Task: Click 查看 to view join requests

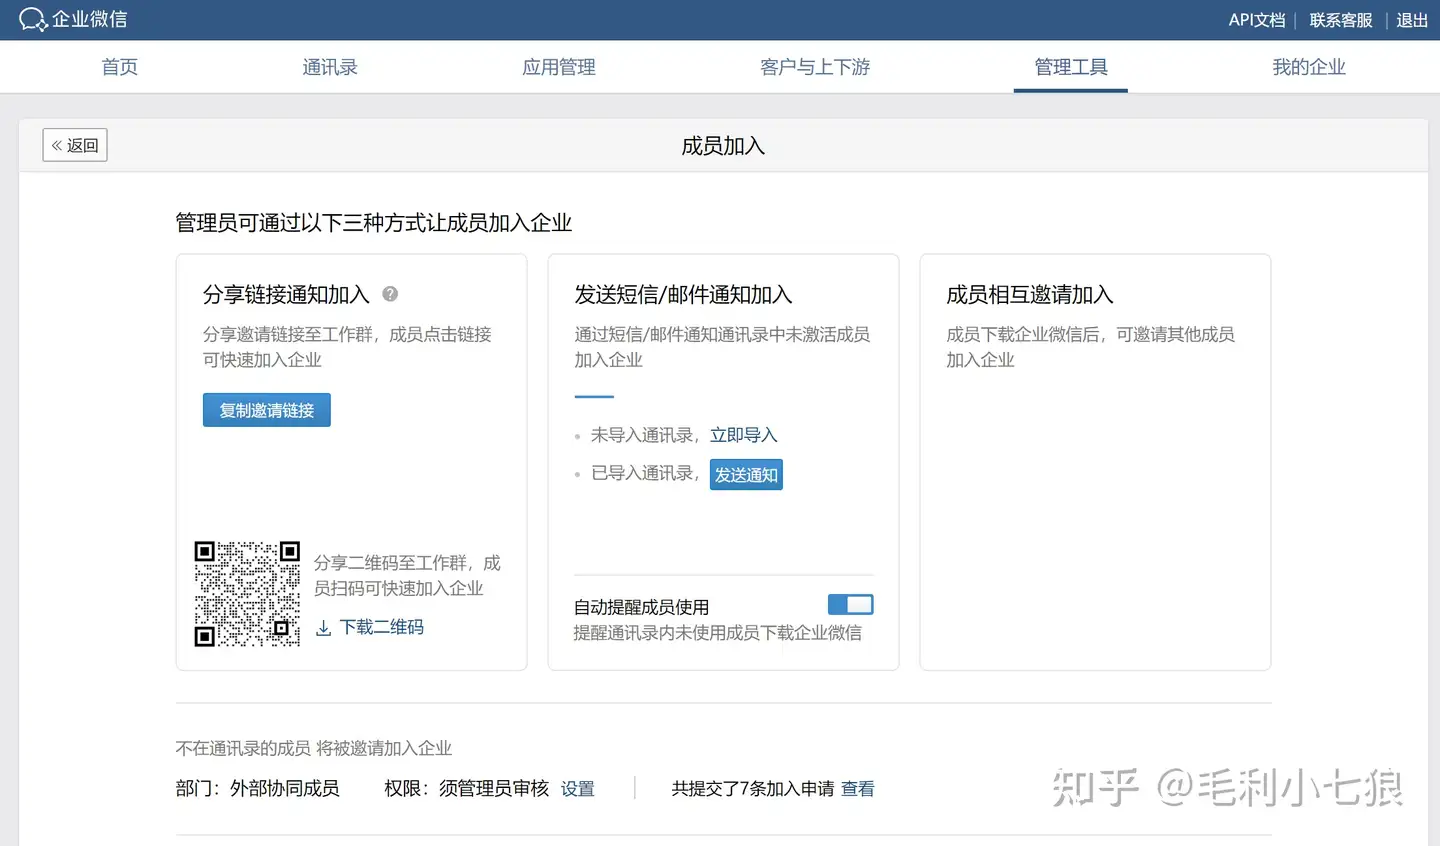Action: tap(857, 789)
